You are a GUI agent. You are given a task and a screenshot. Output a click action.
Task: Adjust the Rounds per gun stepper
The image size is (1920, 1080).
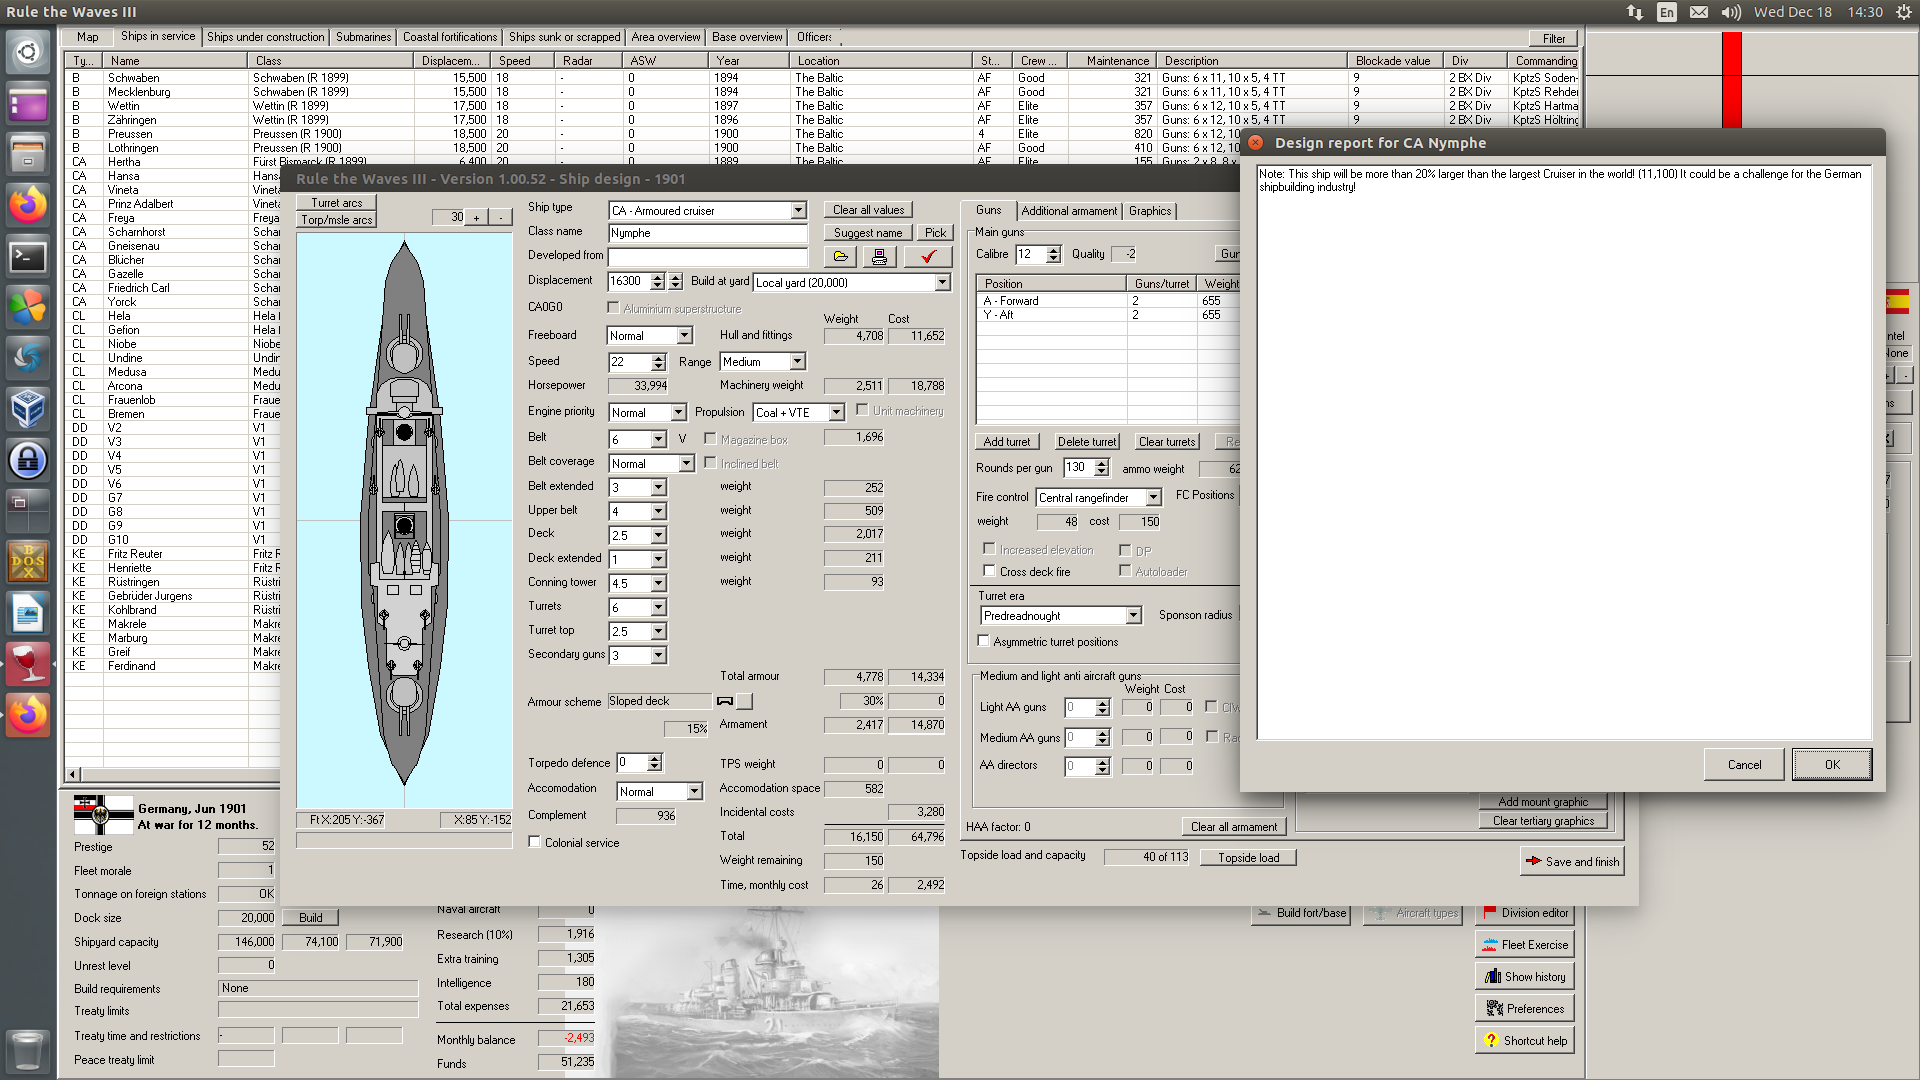[x=1101, y=468]
